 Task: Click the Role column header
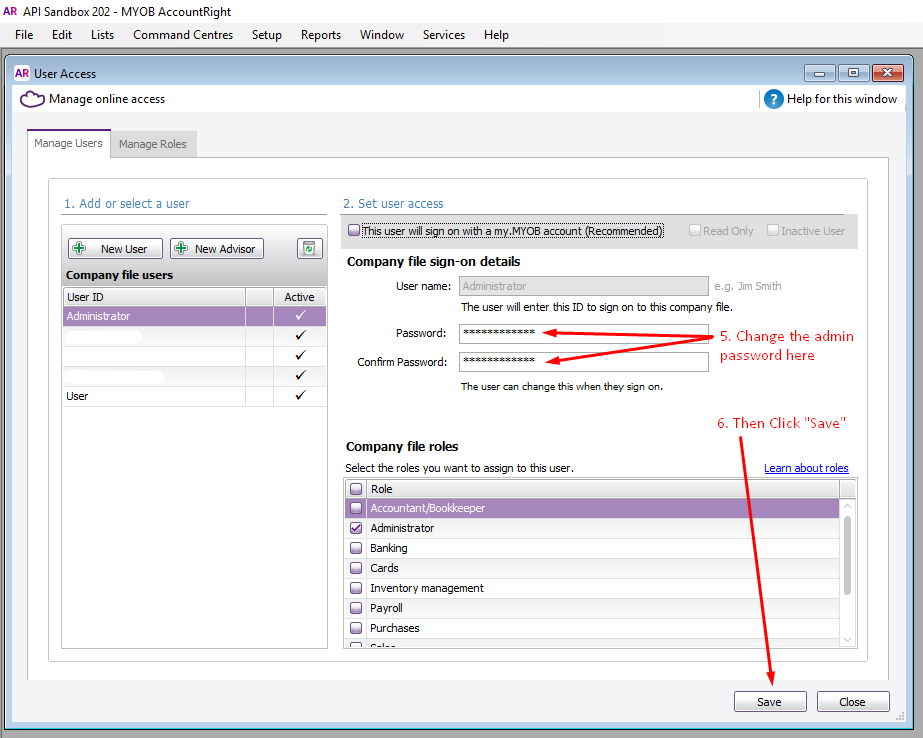(603, 488)
